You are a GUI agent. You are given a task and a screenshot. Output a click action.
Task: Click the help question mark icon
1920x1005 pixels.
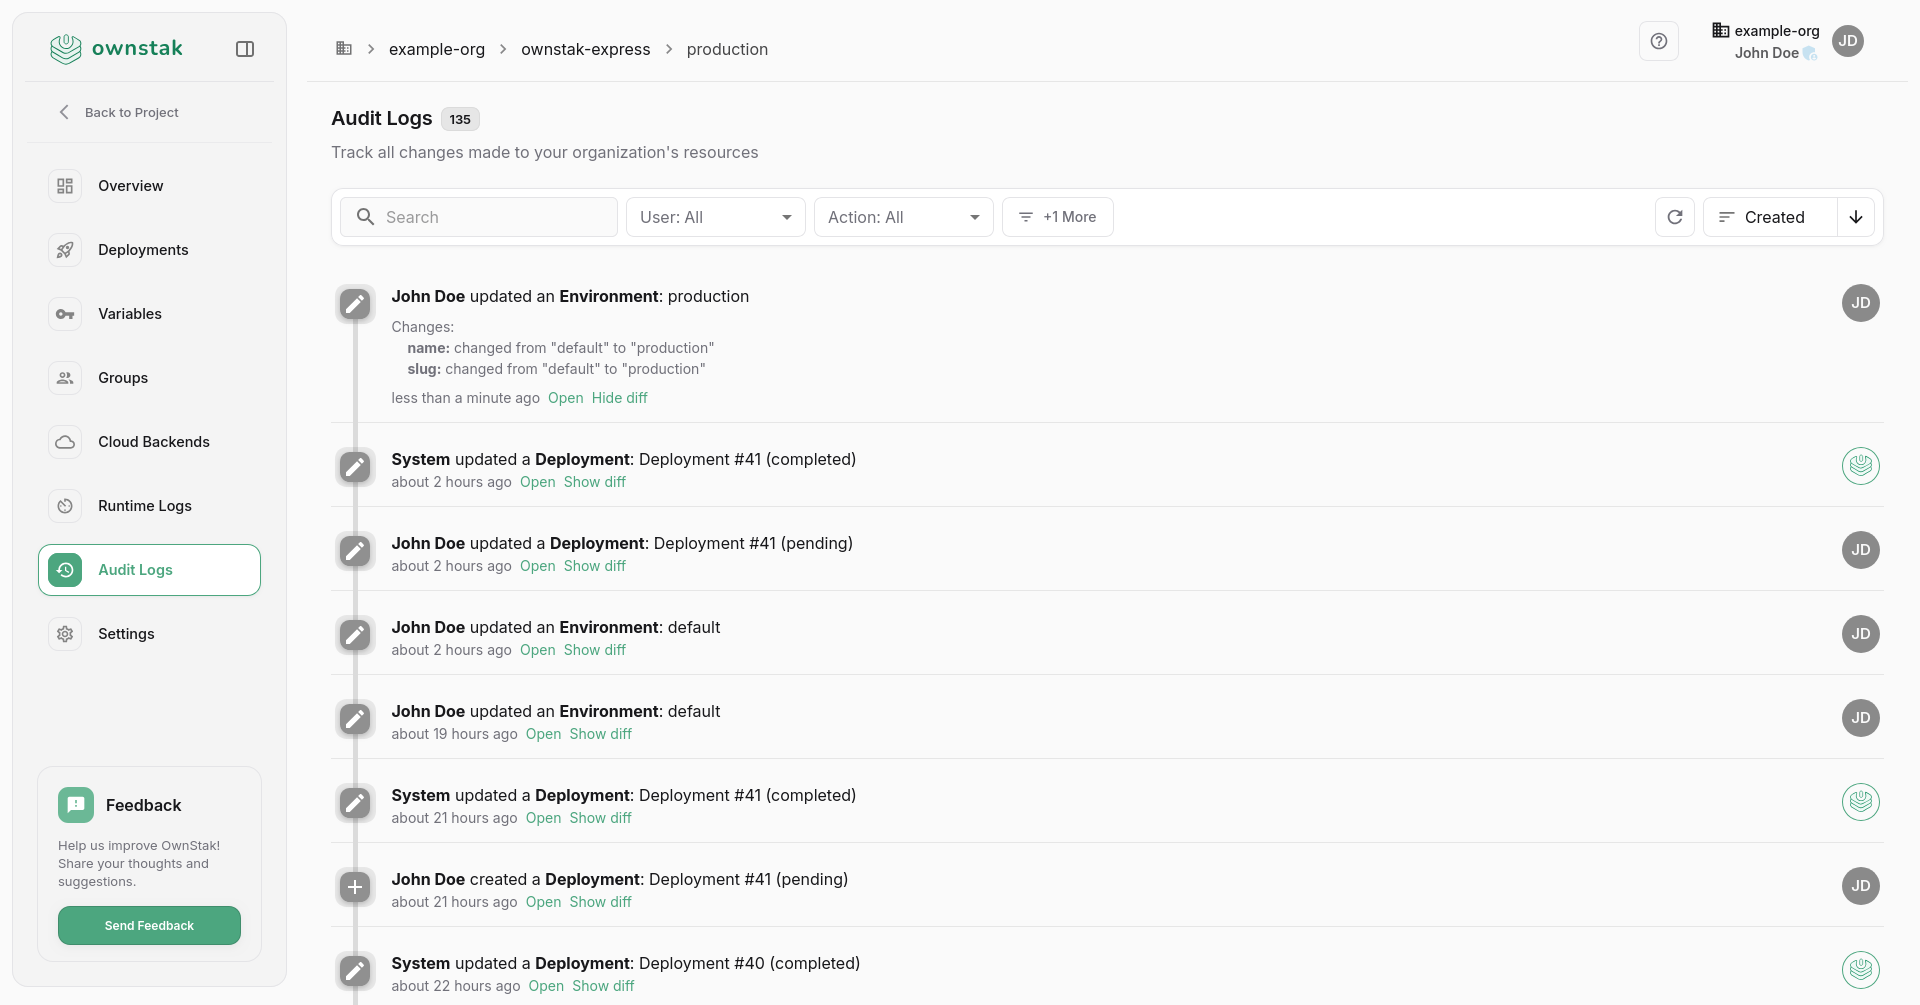pyautogui.click(x=1658, y=41)
